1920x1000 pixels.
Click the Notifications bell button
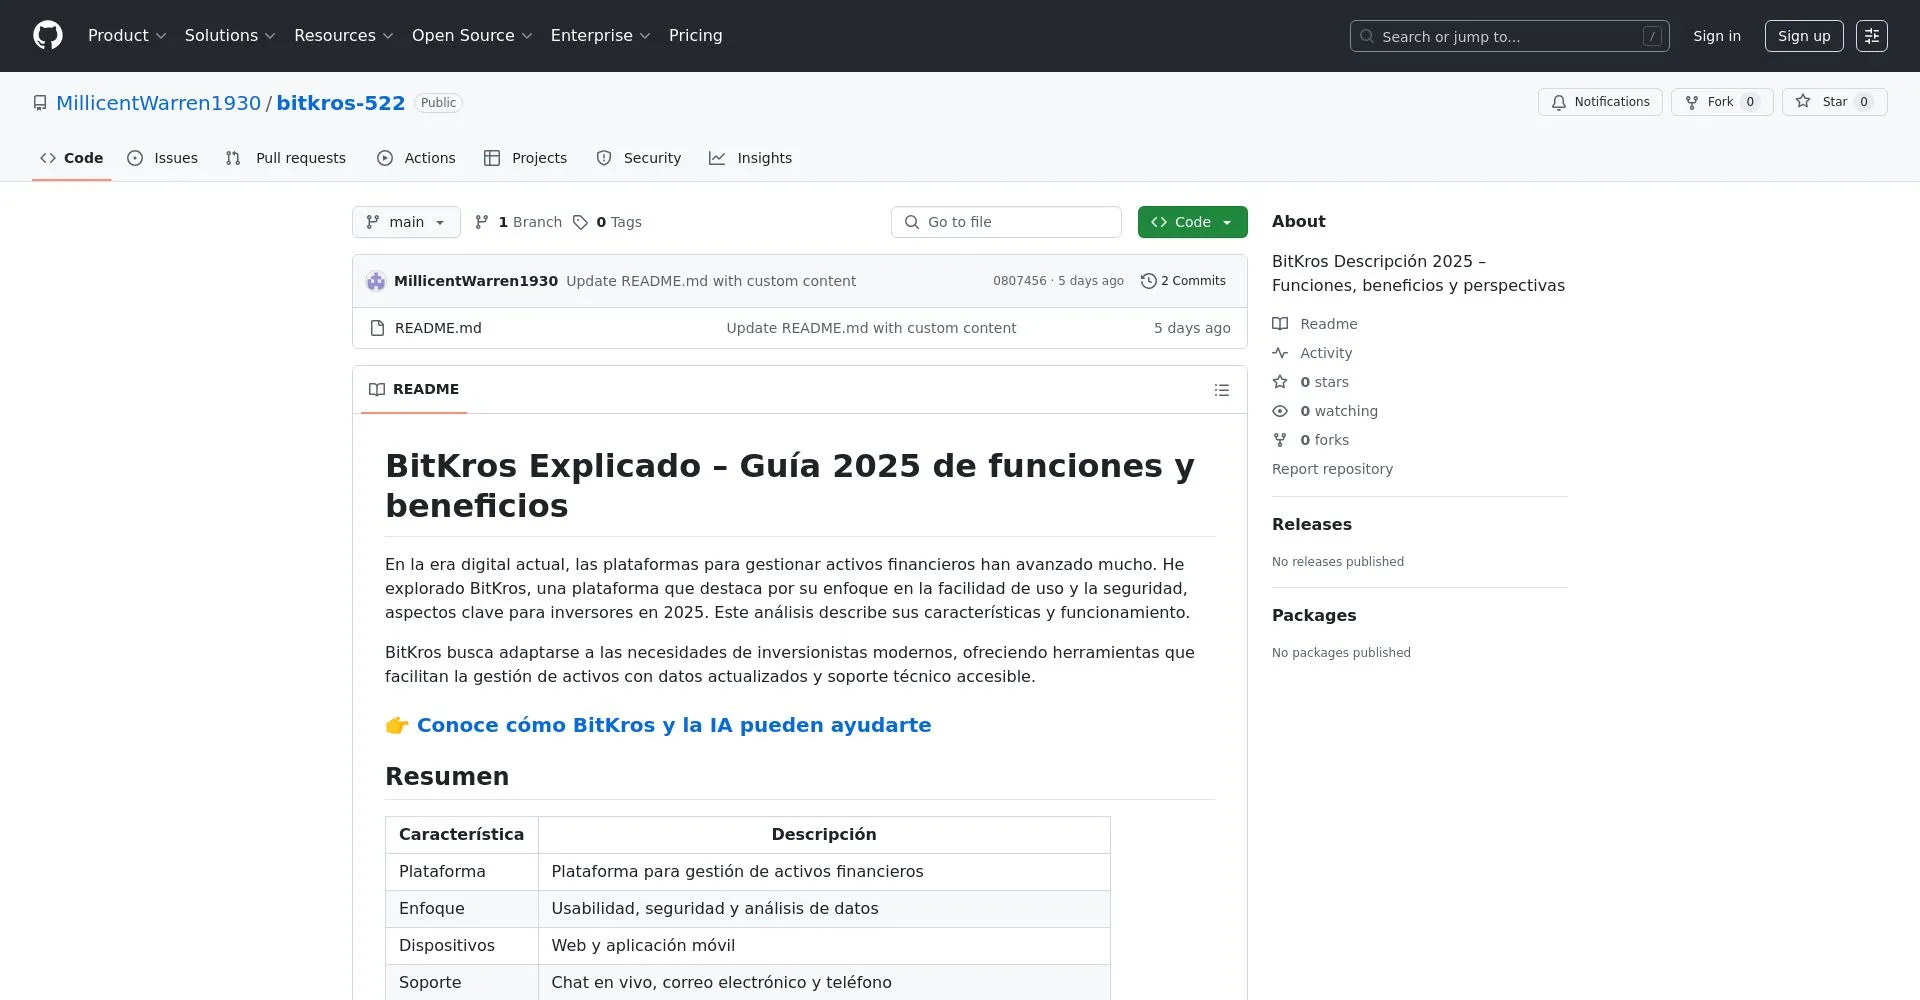point(1600,102)
